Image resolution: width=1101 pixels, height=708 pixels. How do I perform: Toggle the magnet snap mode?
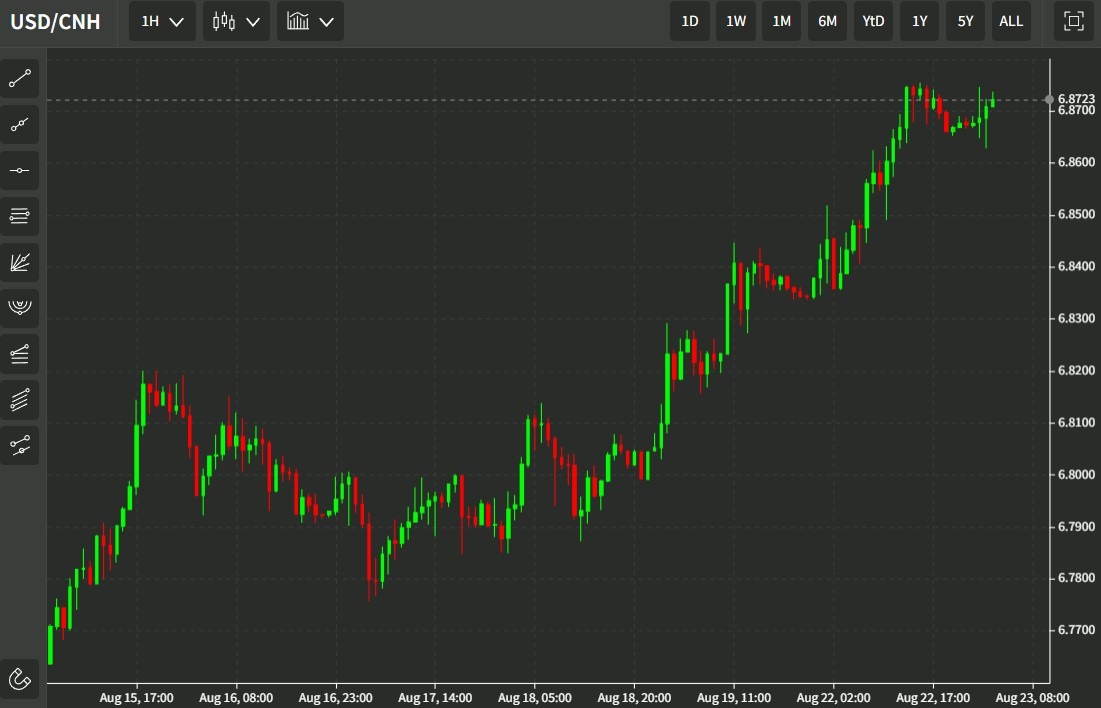coord(20,679)
